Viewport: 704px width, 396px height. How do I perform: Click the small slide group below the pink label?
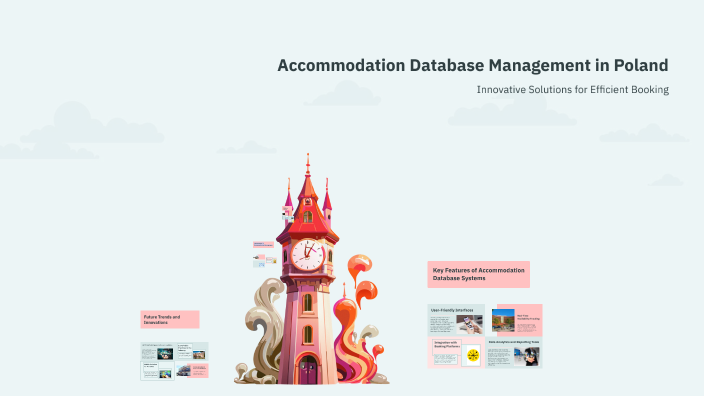265,261
